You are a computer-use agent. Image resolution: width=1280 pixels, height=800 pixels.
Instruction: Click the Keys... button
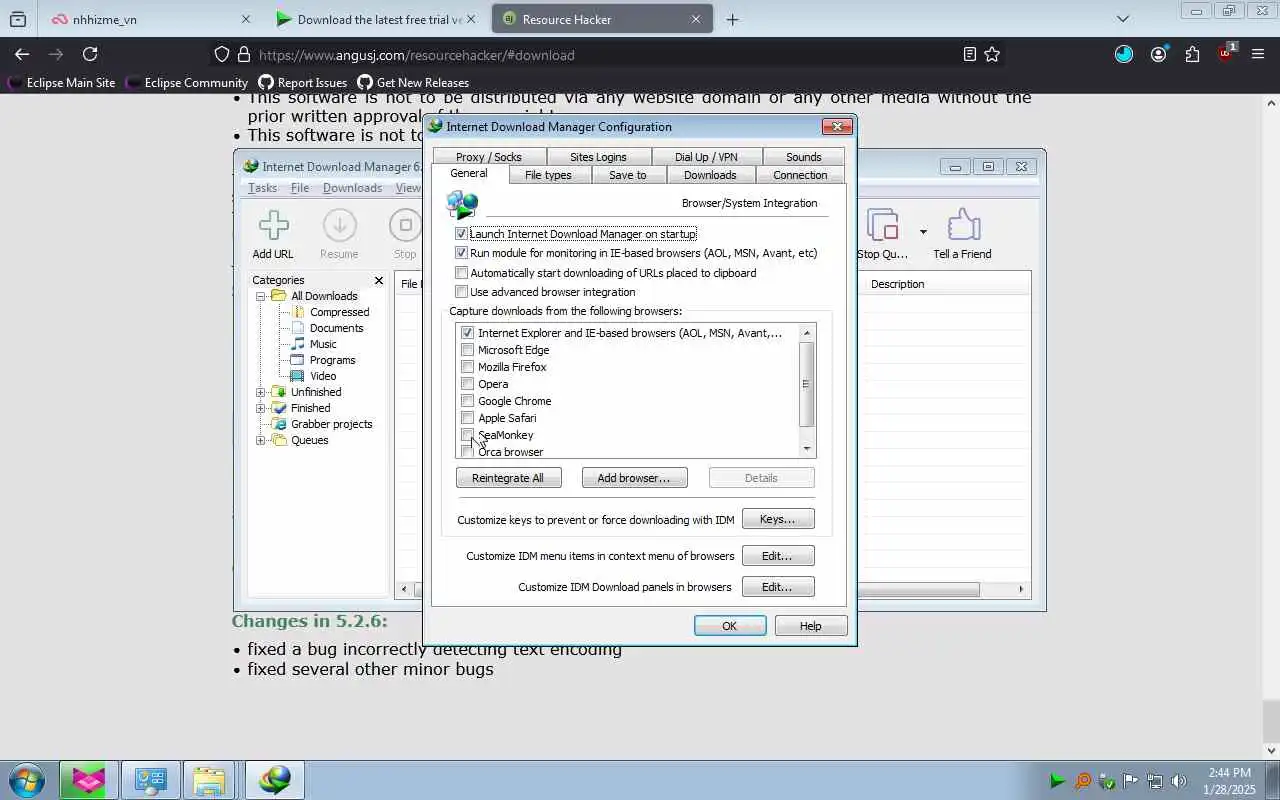[x=777, y=519]
